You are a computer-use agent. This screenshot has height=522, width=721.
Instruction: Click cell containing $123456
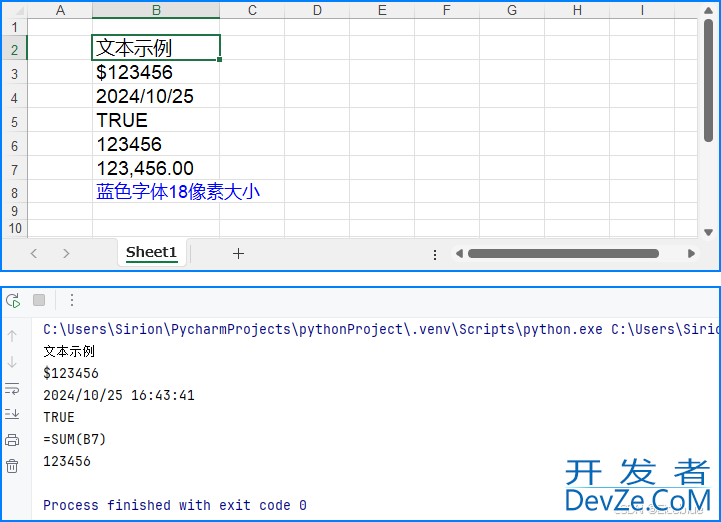point(156,72)
